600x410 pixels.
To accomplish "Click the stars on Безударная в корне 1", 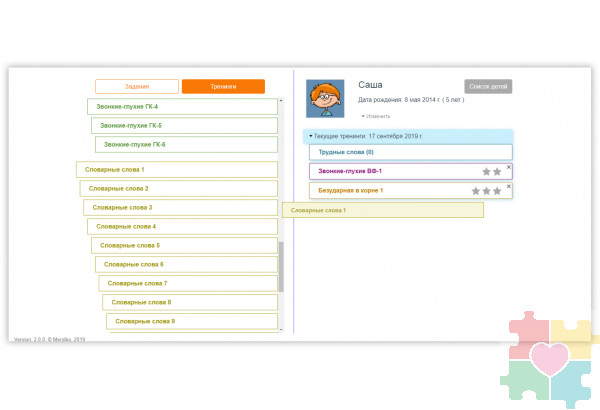I will [x=486, y=191].
